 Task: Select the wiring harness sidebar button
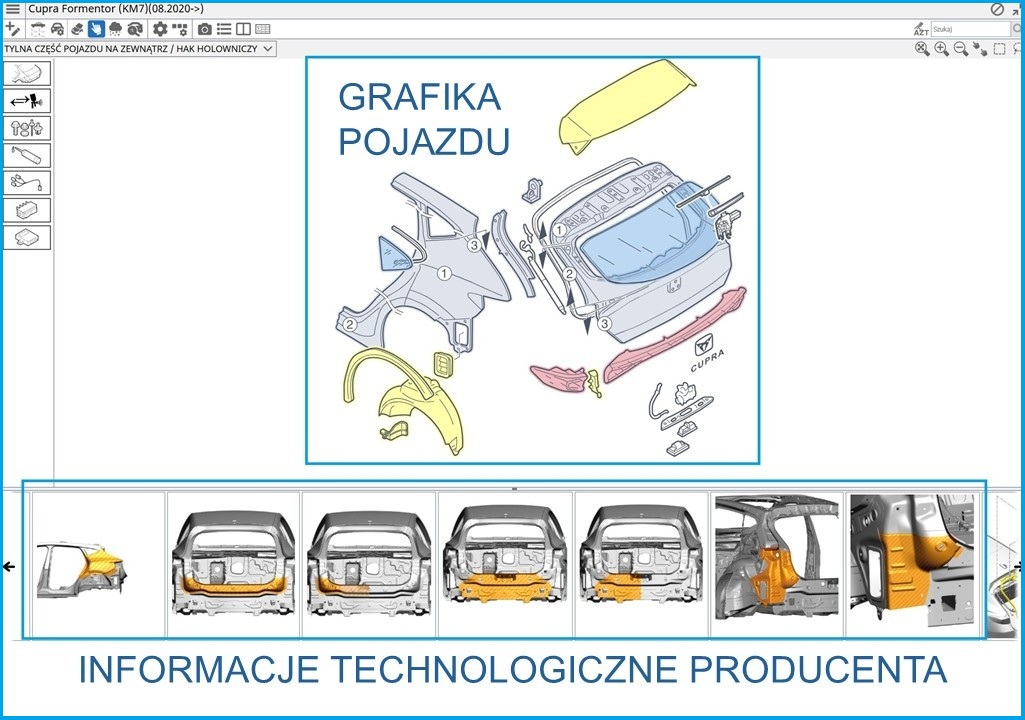pyautogui.click(x=27, y=183)
